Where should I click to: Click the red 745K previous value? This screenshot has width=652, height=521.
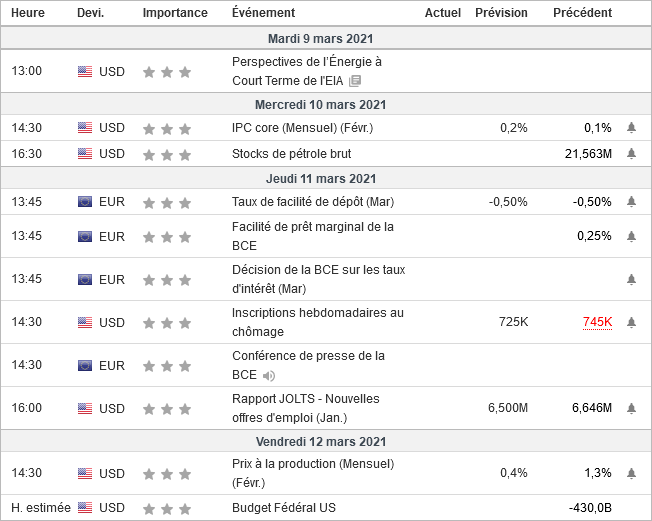(596, 322)
